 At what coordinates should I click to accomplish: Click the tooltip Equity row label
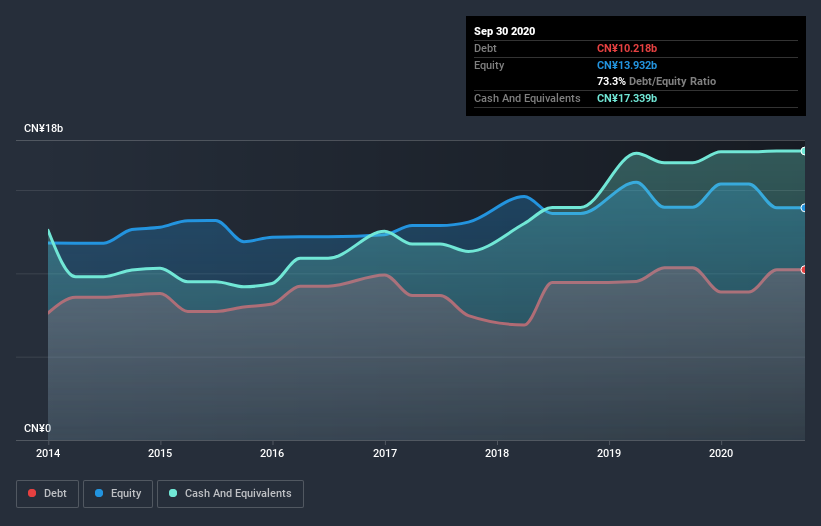(489, 65)
